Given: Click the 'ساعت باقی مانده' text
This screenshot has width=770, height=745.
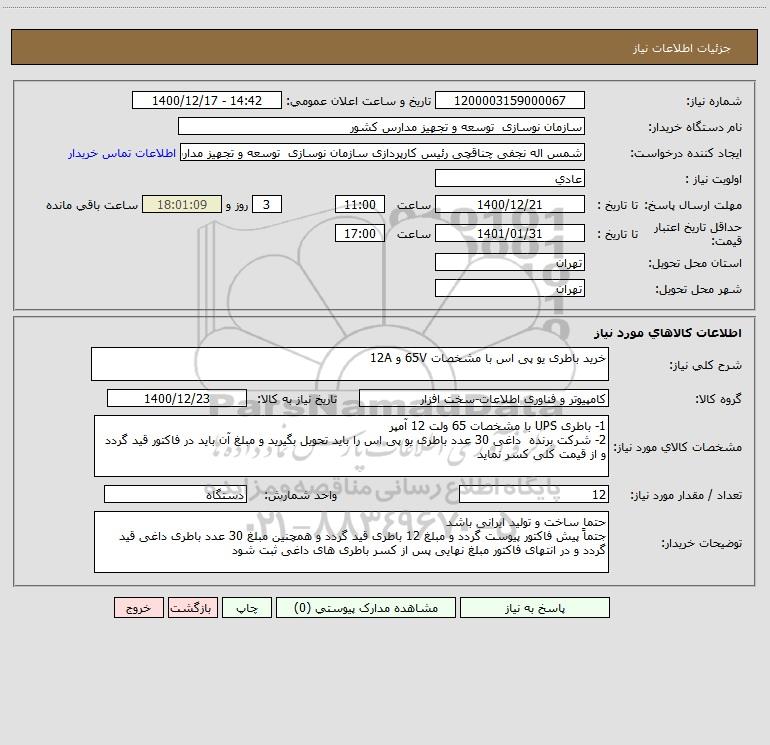Looking at the screenshot, I should [92, 205].
